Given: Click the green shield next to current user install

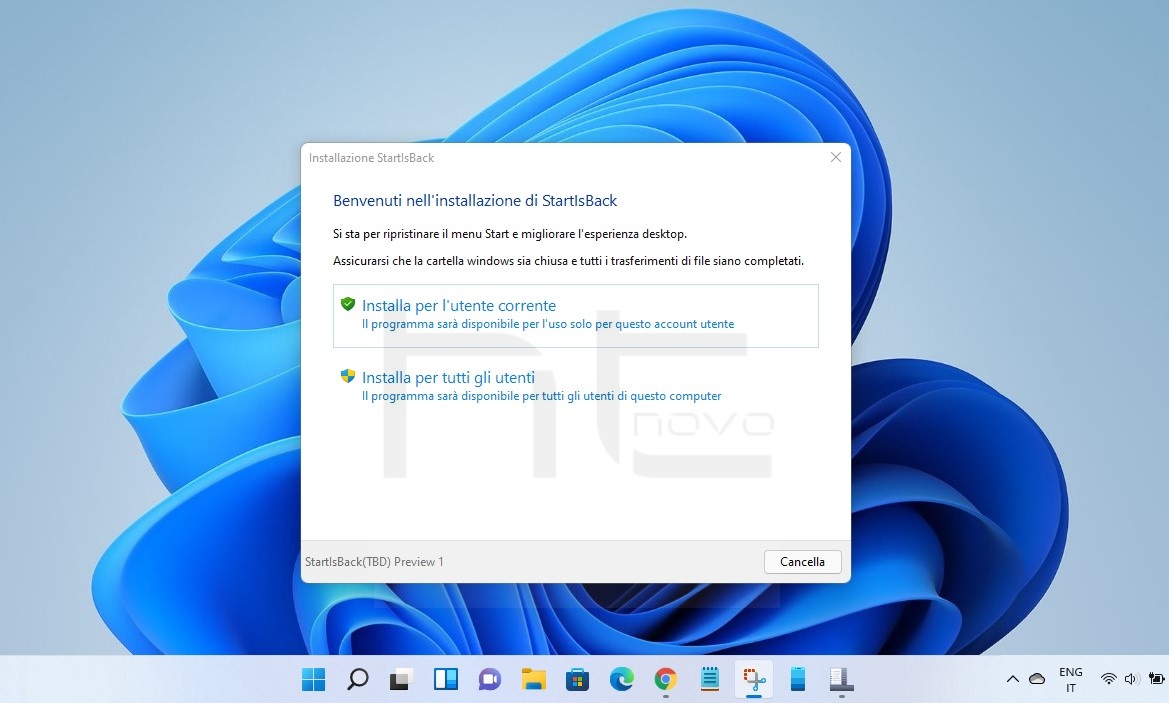Looking at the screenshot, I should click(x=348, y=303).
